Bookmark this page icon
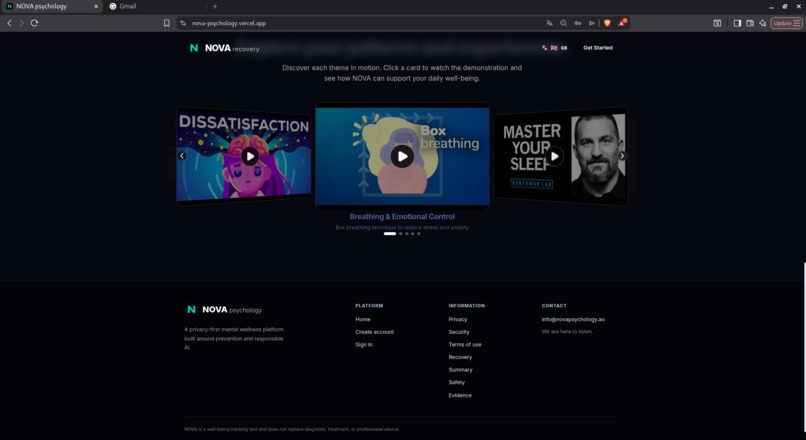 [167, 23]
